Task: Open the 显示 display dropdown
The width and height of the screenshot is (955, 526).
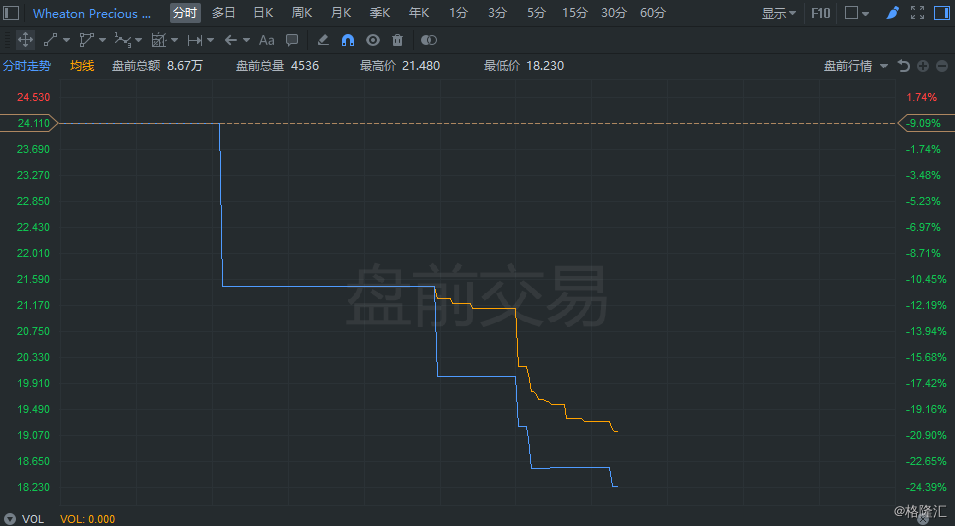Action: [779, 13]
